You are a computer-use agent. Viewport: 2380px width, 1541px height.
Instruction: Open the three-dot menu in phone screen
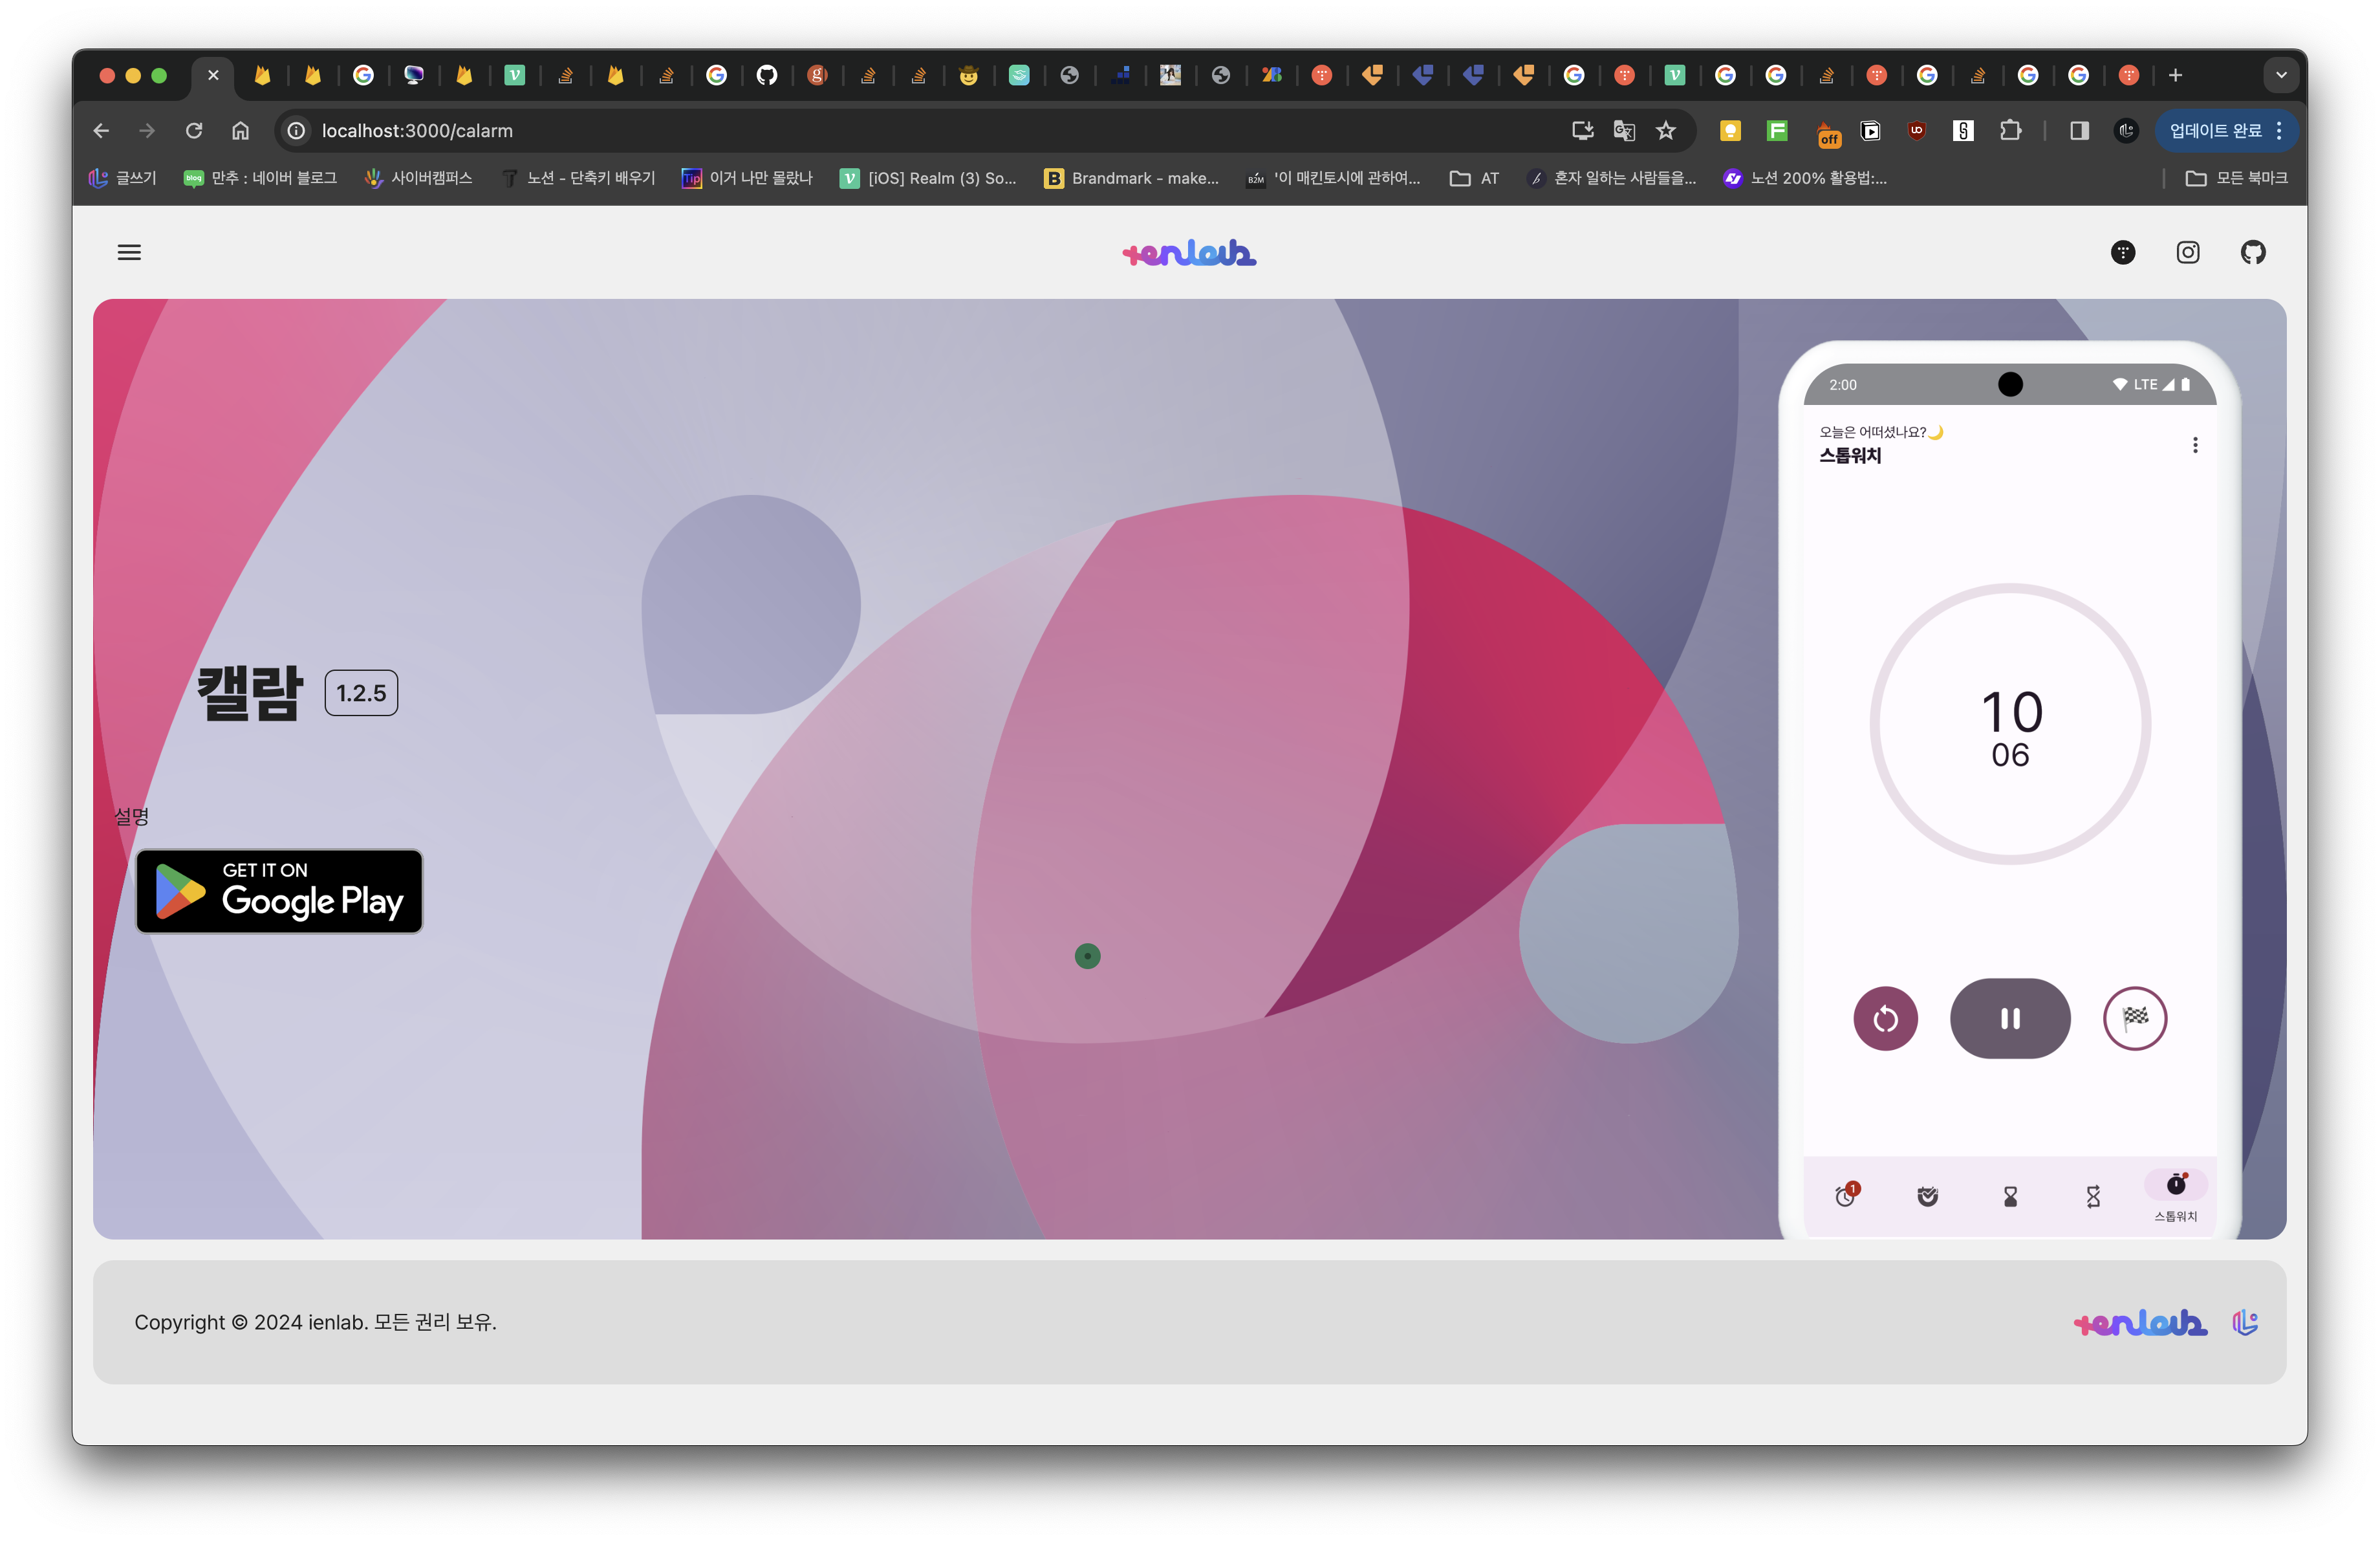(2195, 445)
